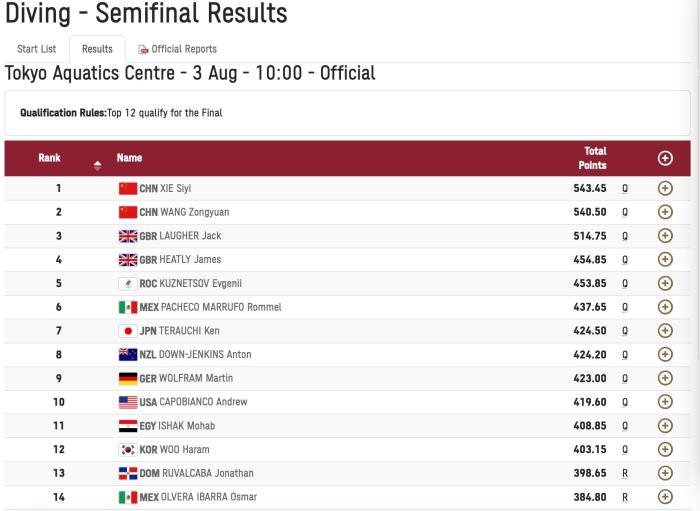Click Germany flag beside WOLFRAM Martin

pos(128,378)
